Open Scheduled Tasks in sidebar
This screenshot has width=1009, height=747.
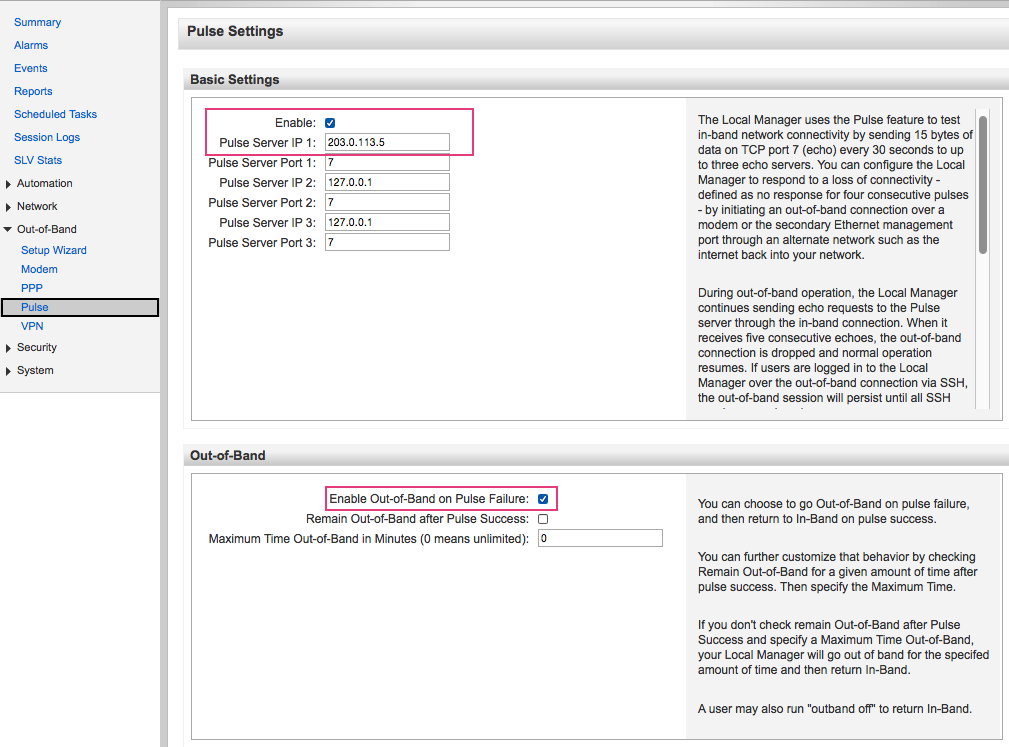[55, 114]
